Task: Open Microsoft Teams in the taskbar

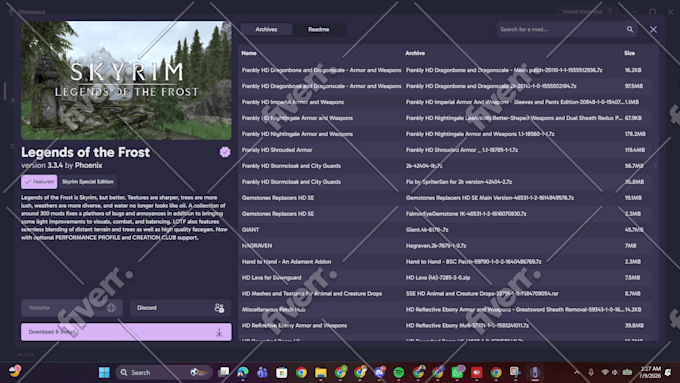Action: pyautogui.click(x=262, y=372)
